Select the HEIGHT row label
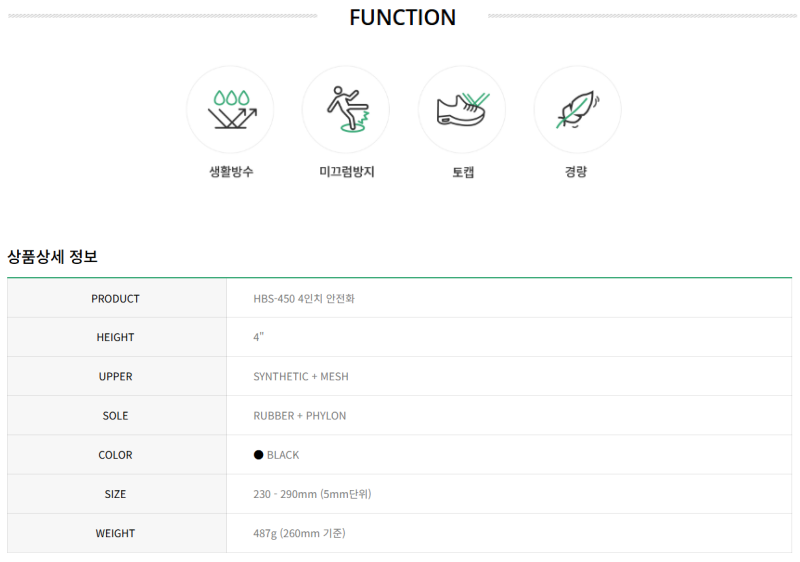Image resolution: width=800 pixels, height=562 pixels. pyautogui.click(x=115, y=338)
